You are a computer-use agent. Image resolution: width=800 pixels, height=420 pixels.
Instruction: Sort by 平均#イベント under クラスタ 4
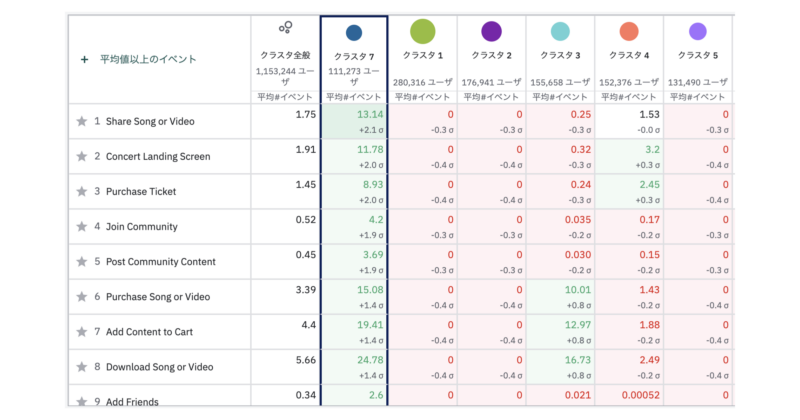(x=629, y=96)
